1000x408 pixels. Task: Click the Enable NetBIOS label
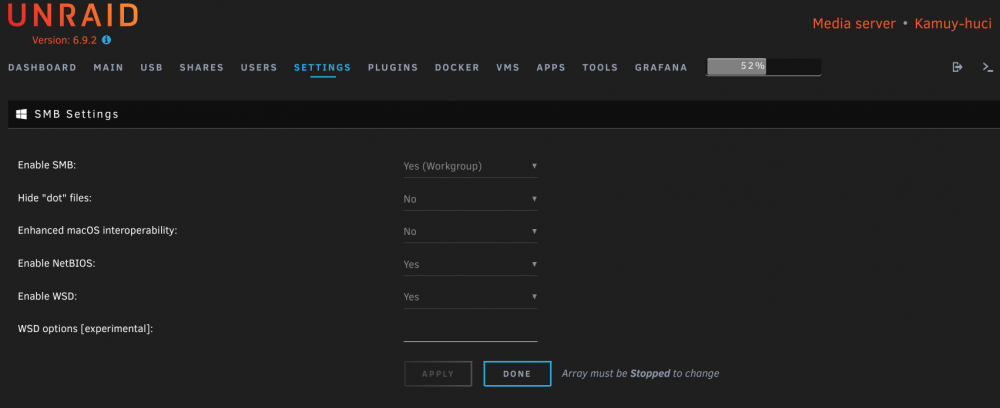tap(57, 263)
